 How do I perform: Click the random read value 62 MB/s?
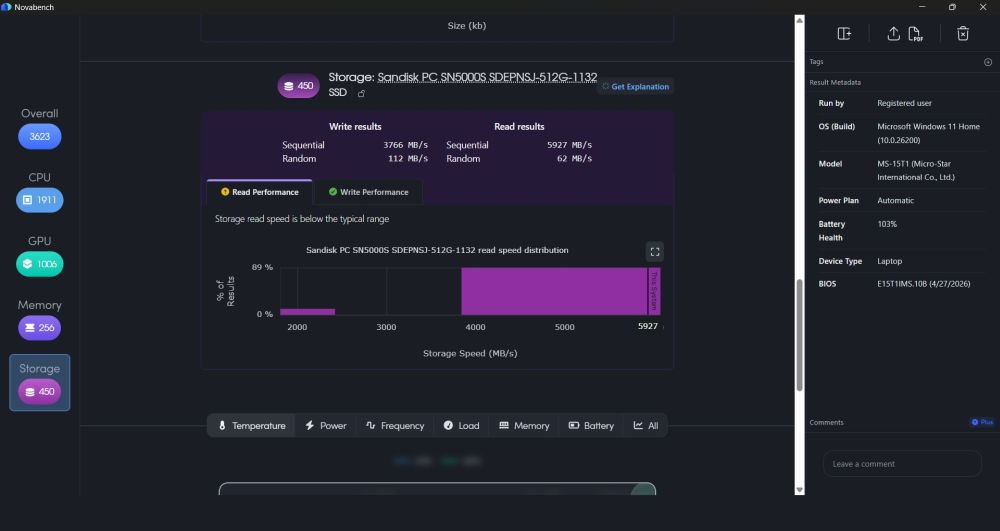[x=574, y=159]
